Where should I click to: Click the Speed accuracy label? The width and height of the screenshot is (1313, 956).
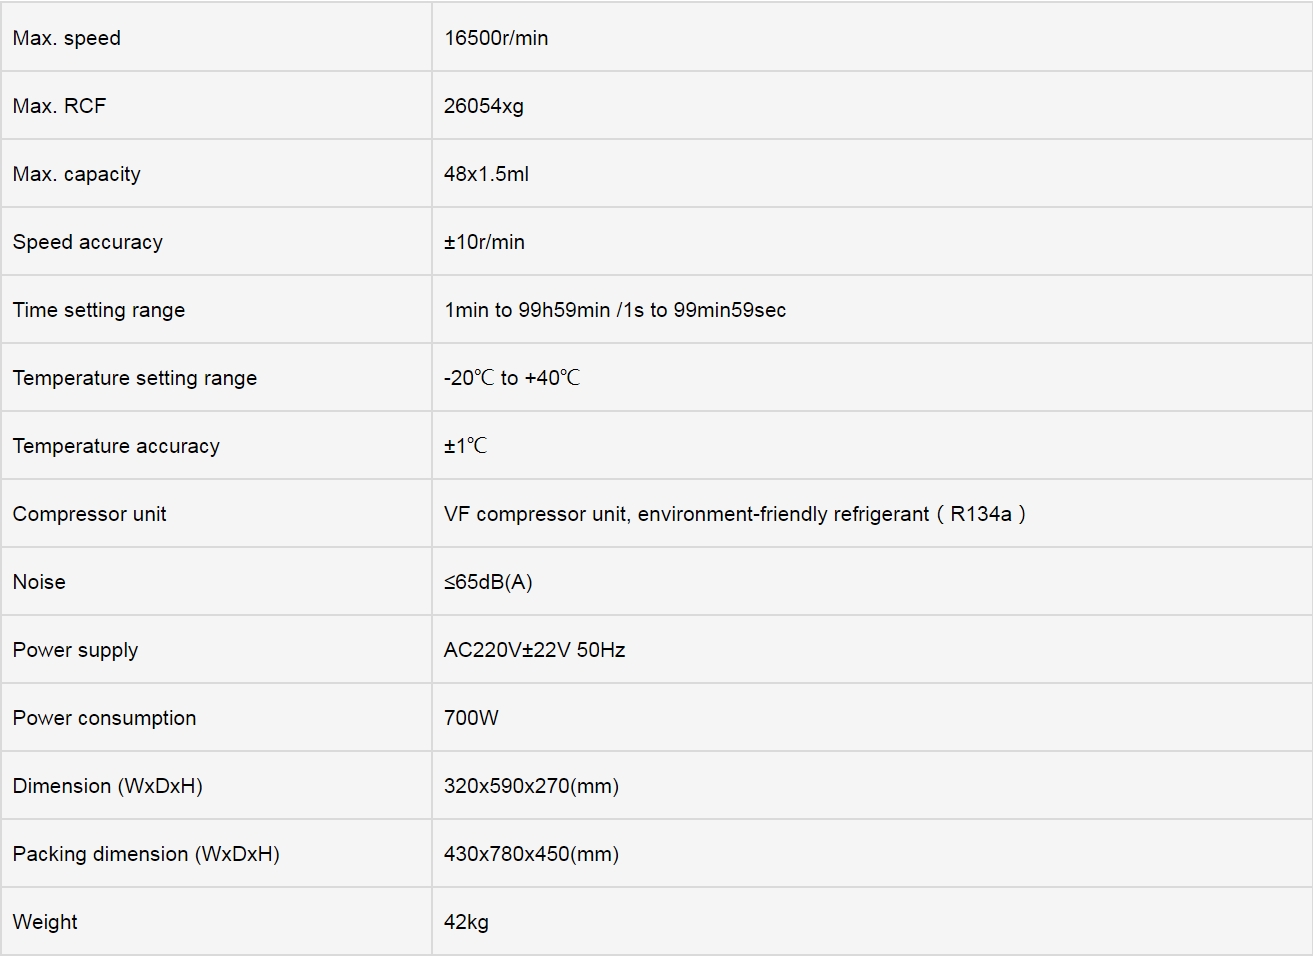tap(87, 242)
